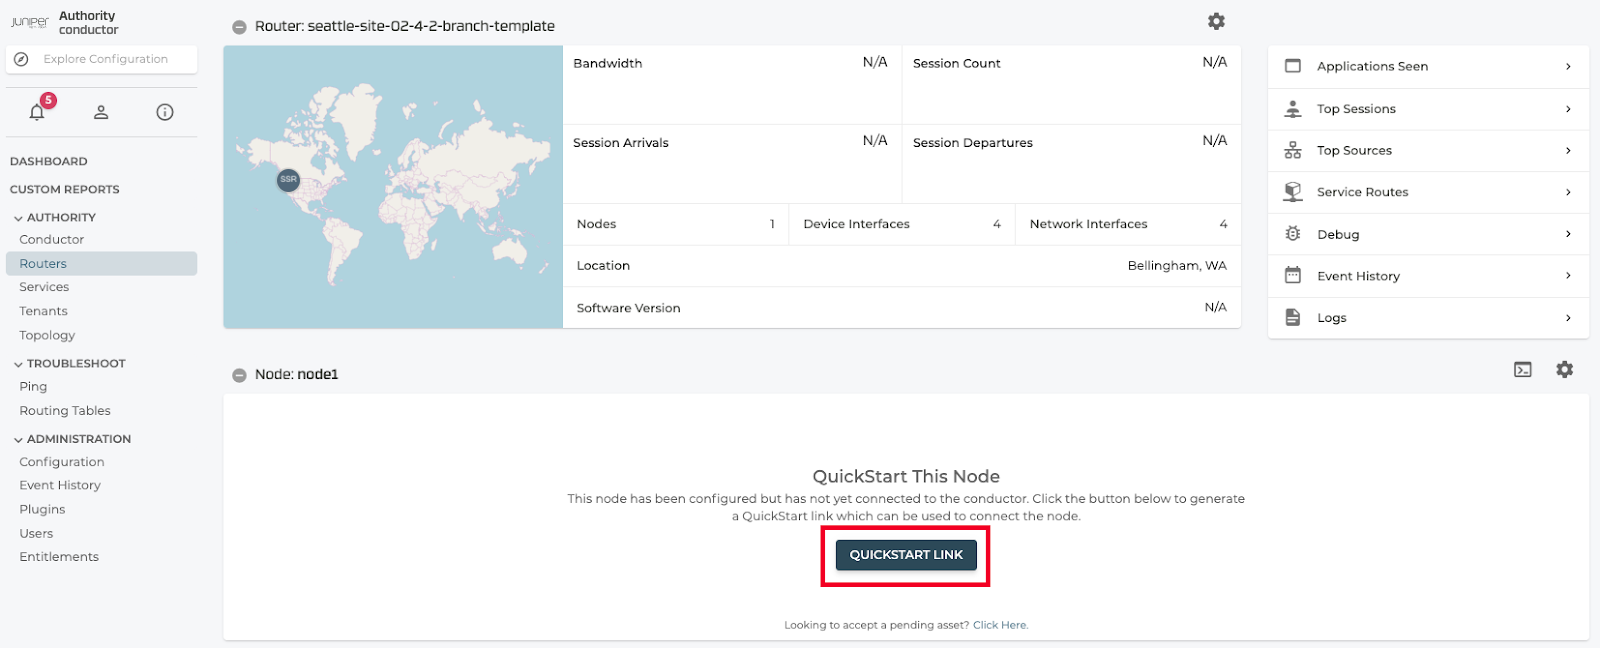The width and height of the screenshot is (1600, 648).
Task: Collapse the Node node1 section
Action: click(x=239, y=375)
